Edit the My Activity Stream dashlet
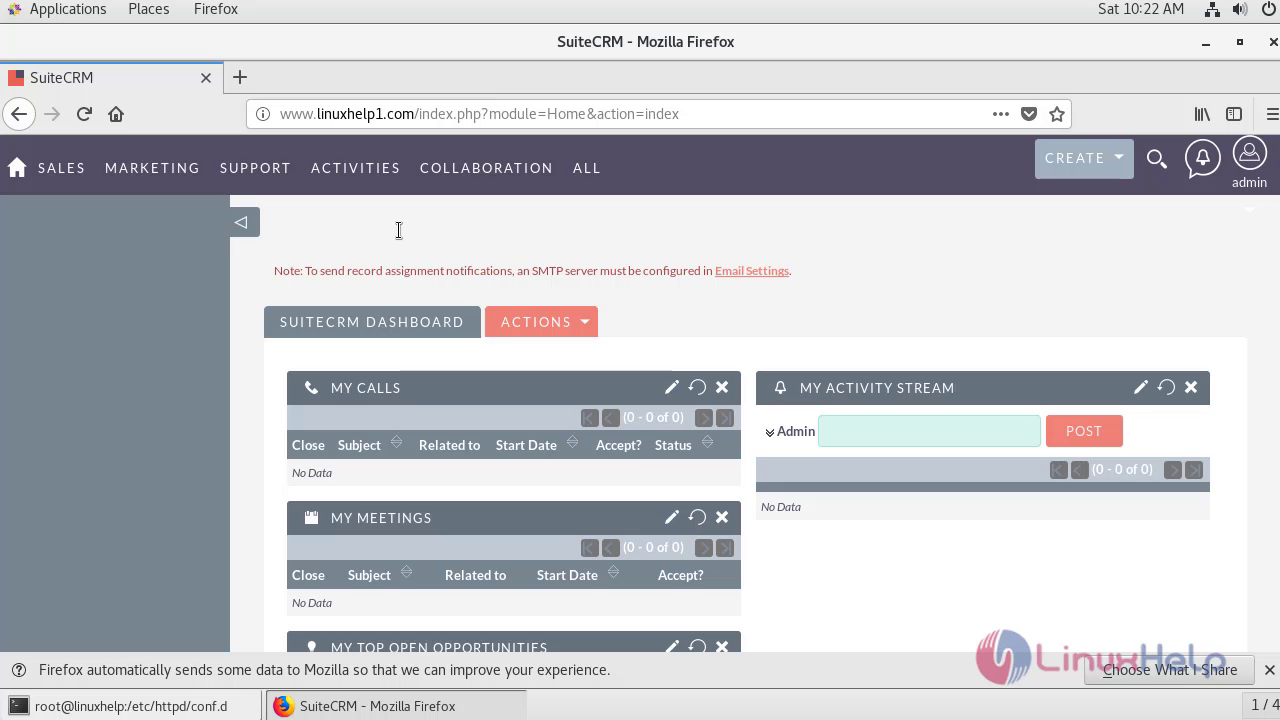 tap(1141, 387)
